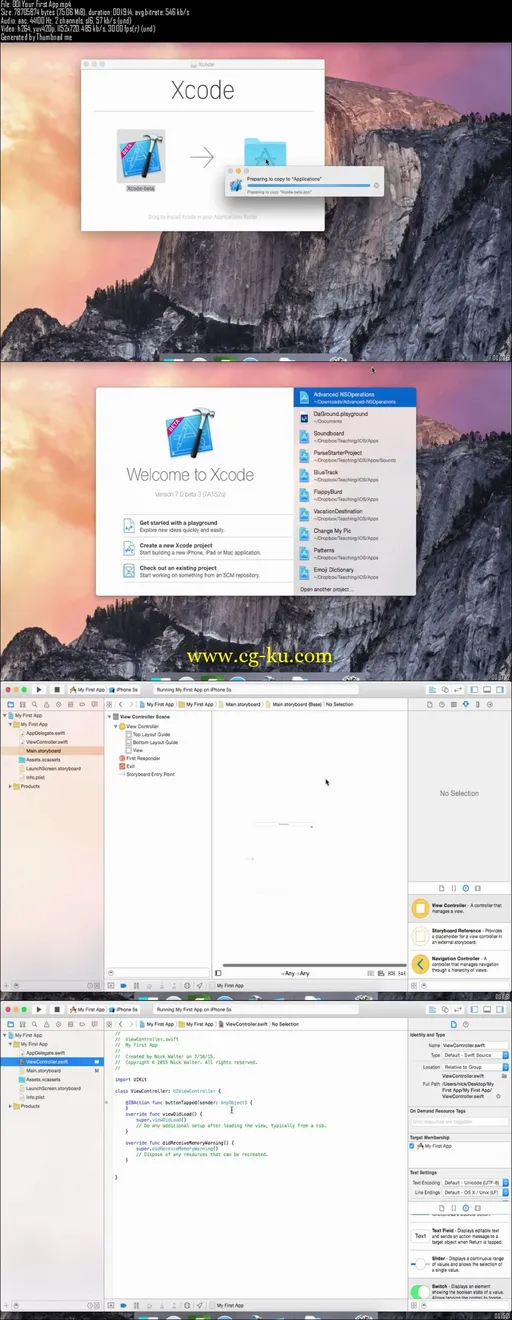Click the Switch object icon in library
The image size is (512, 1320).
pos(420,1291)
